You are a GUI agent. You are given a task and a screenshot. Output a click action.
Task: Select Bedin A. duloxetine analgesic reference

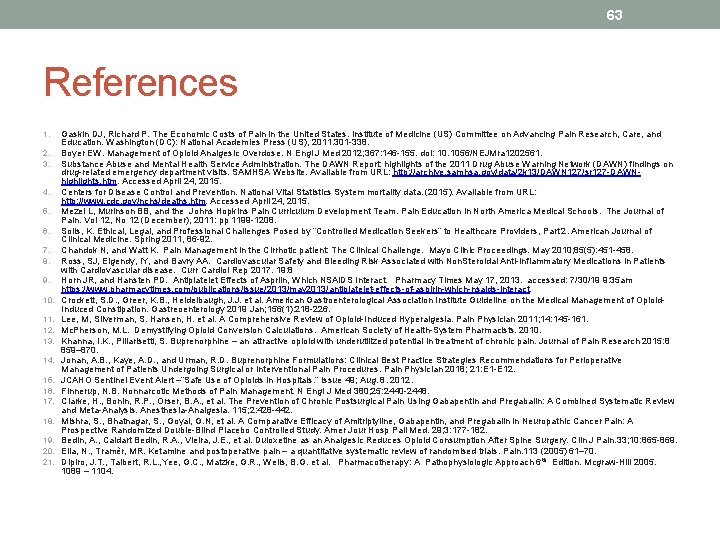tap(369, 440)
